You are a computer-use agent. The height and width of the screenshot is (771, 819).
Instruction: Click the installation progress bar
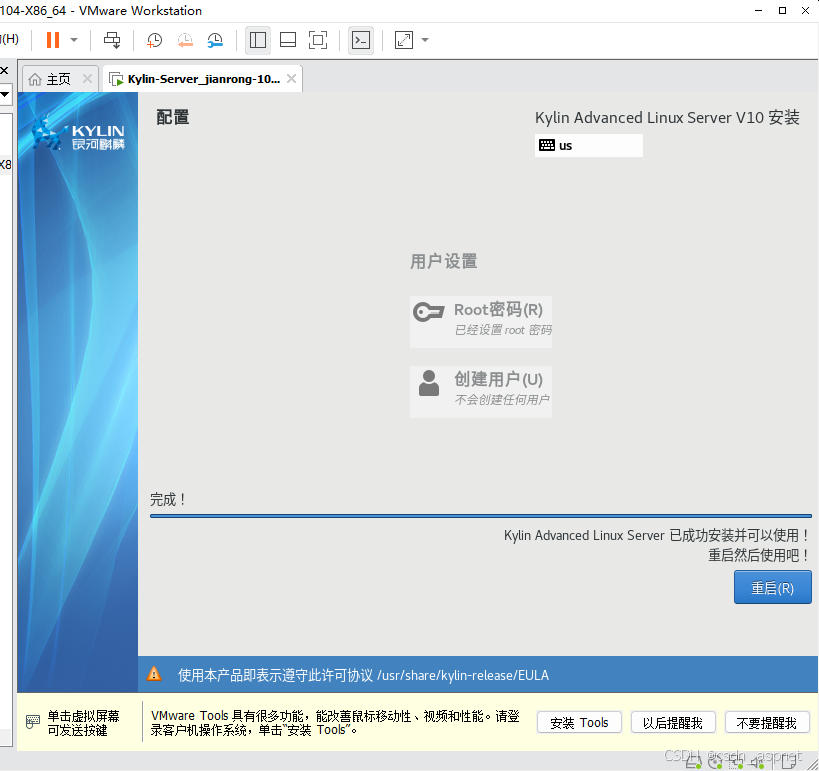481,516
